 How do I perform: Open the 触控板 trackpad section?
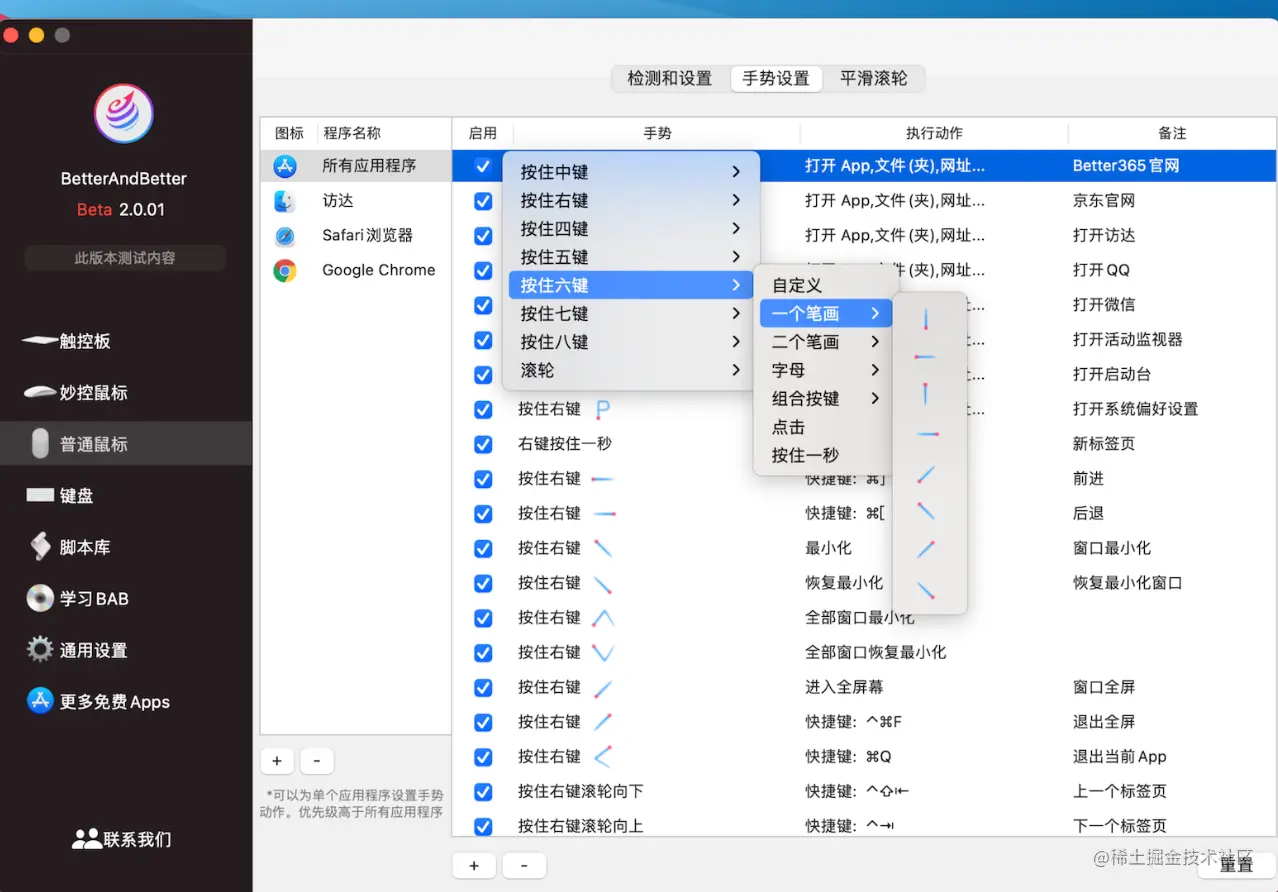(x=126, y=341)
